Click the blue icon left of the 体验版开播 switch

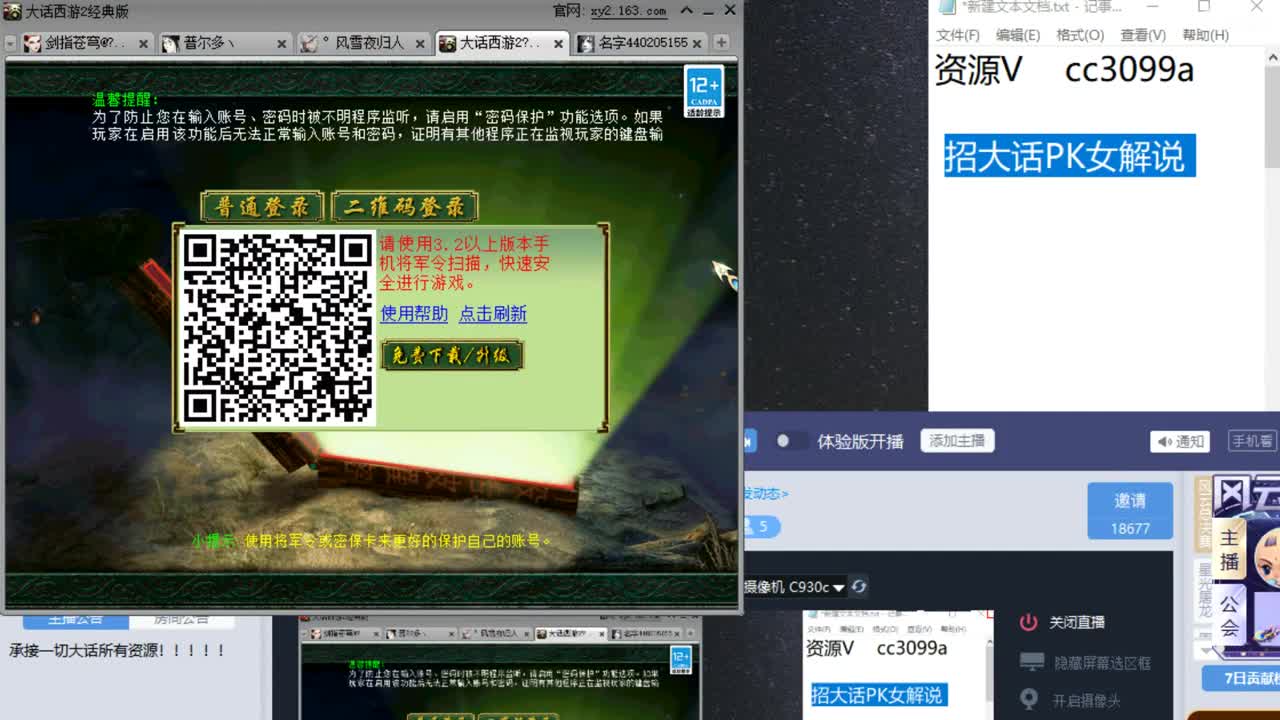[750, 441]
